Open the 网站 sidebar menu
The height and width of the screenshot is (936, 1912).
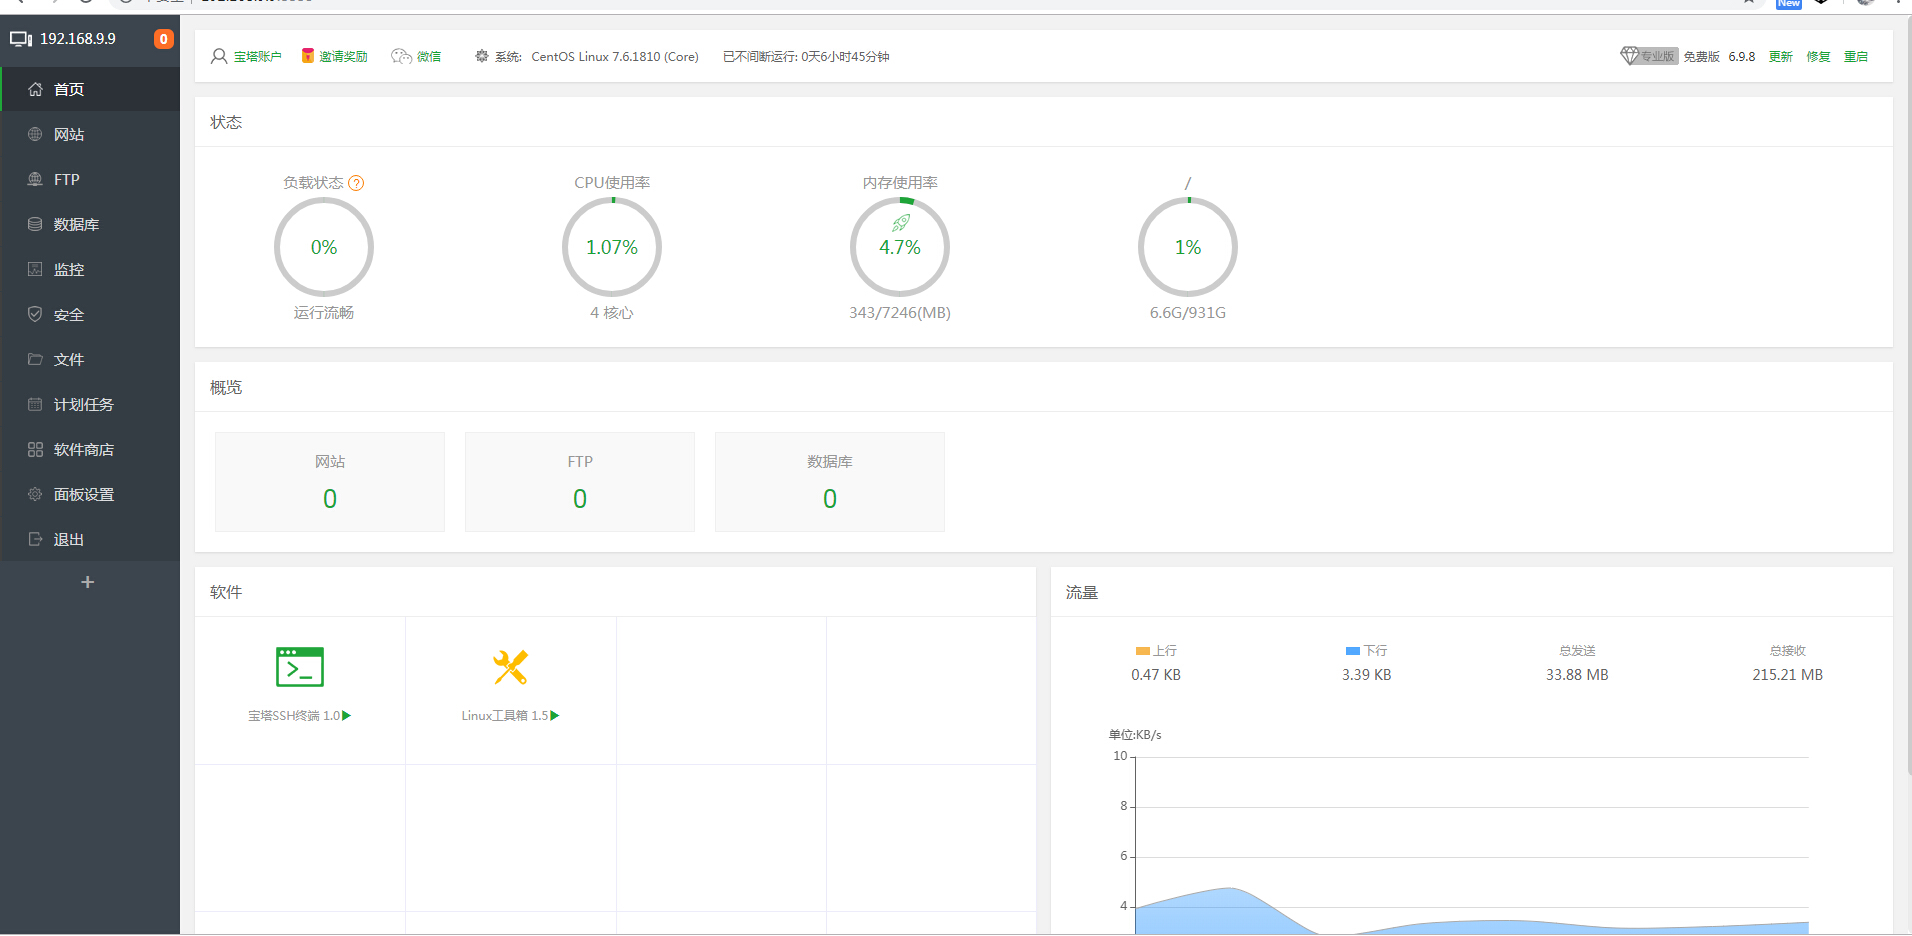(x=69, y=135)
